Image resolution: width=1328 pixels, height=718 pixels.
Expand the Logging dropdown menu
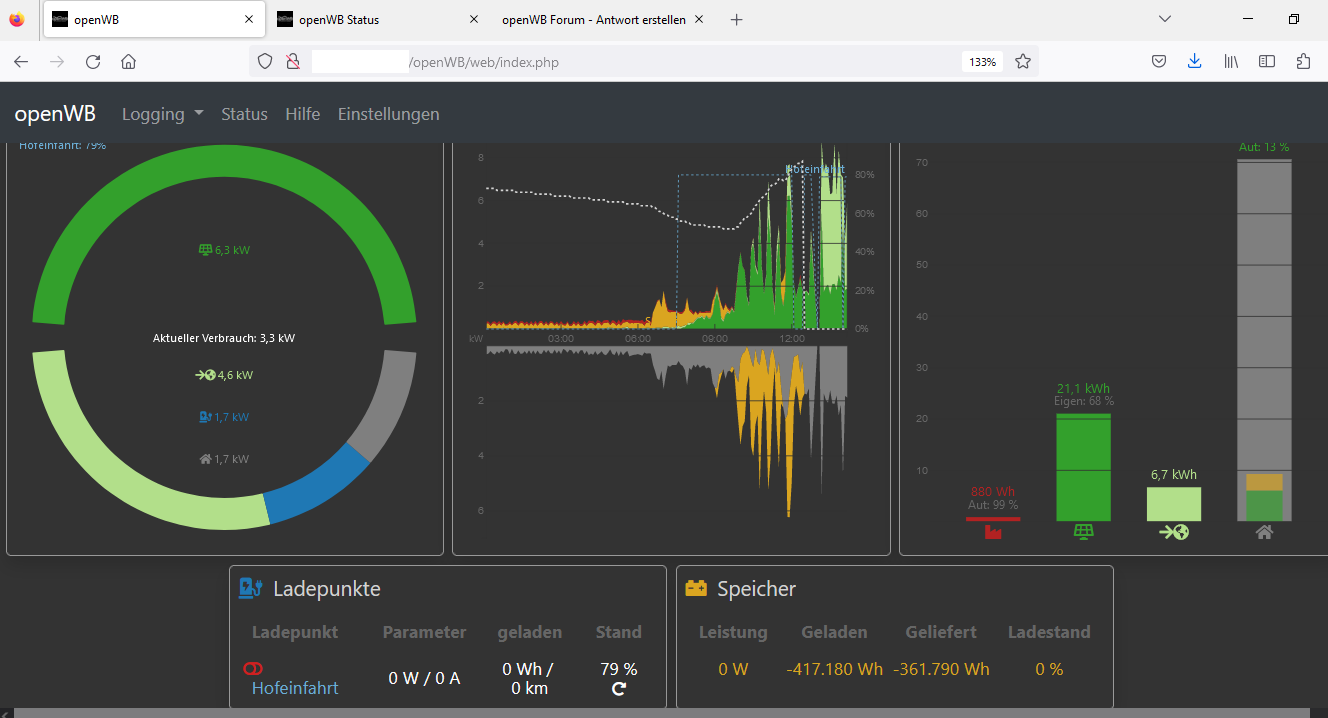162,114
